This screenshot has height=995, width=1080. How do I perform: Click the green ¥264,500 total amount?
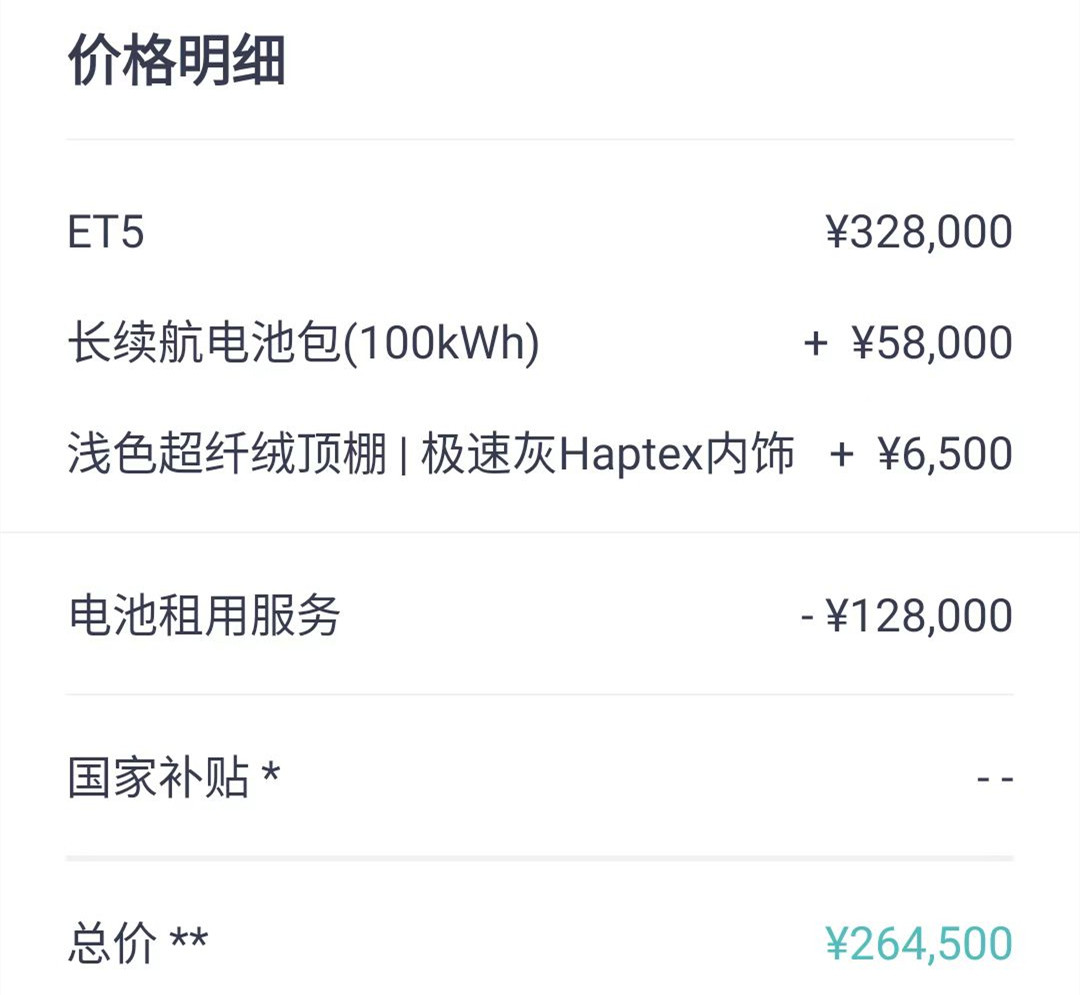pos(919,944)
